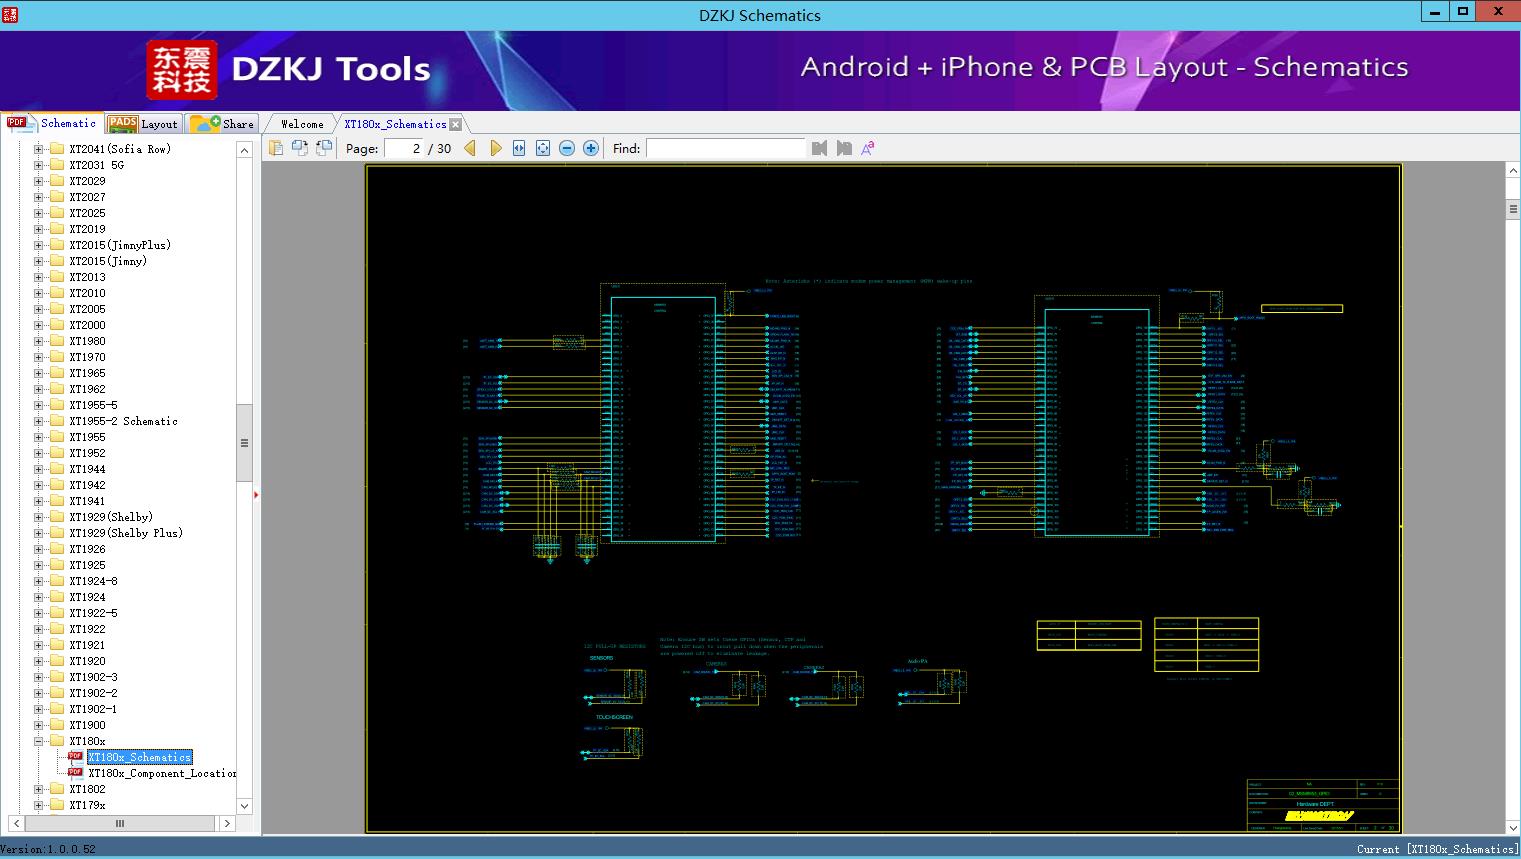Zoom out with the minus icon
This screenshot has width=1521, height=859.
click(567, 148)
